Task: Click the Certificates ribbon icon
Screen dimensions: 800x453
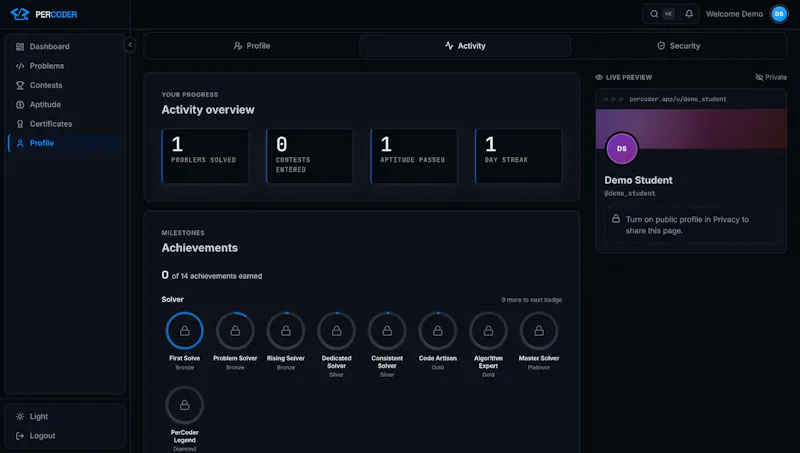Action: coord(20,124)
